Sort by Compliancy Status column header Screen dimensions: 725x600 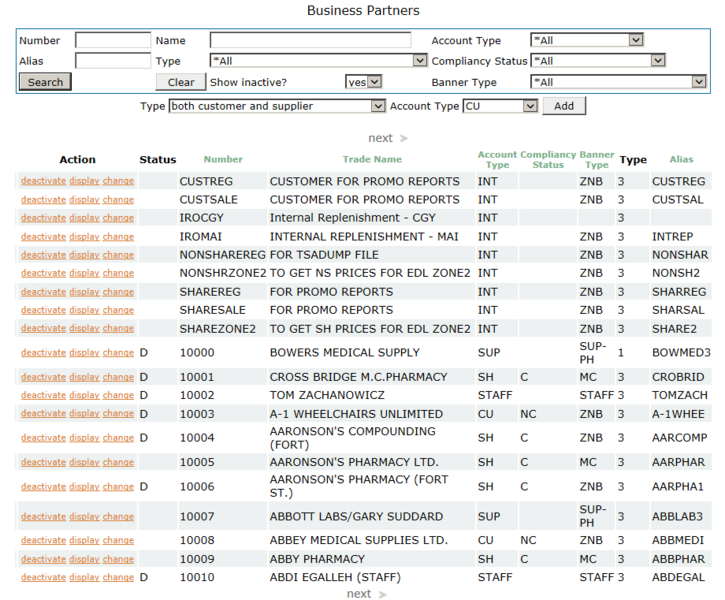548,159
